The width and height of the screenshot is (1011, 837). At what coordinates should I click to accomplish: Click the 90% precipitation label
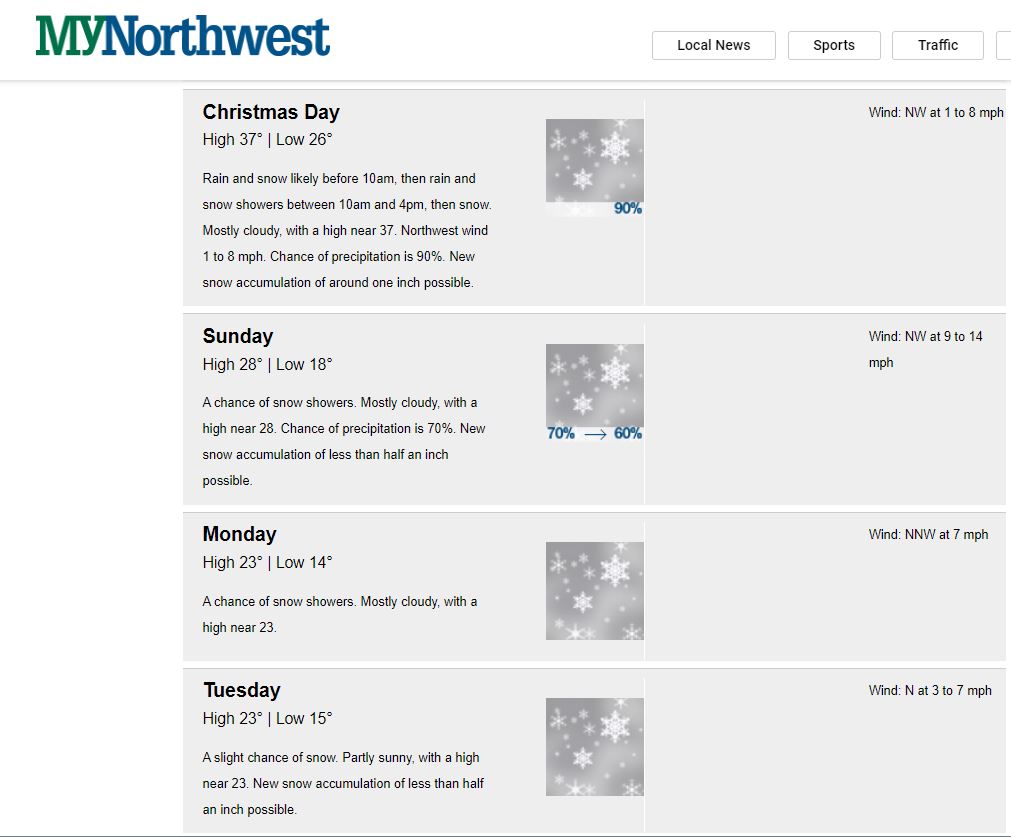tap(627, 208)
